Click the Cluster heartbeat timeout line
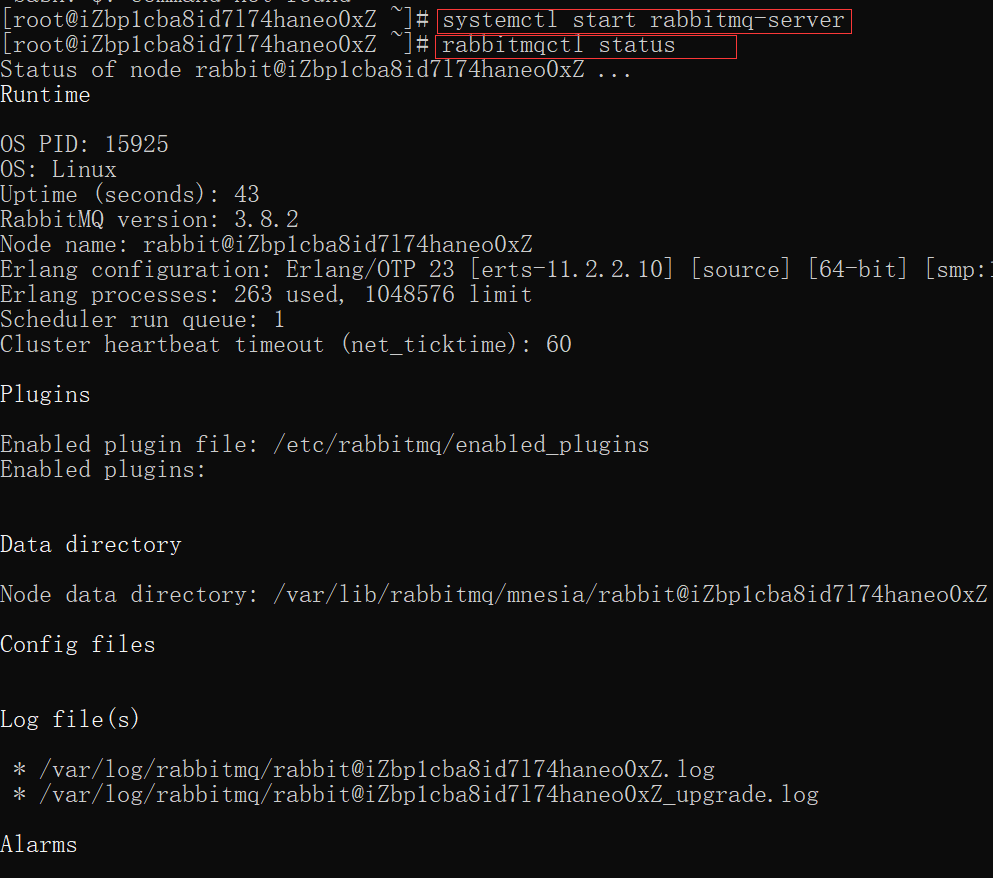This screenshot has width=993, height=878. pyautogui.click(x=286, y=345)
